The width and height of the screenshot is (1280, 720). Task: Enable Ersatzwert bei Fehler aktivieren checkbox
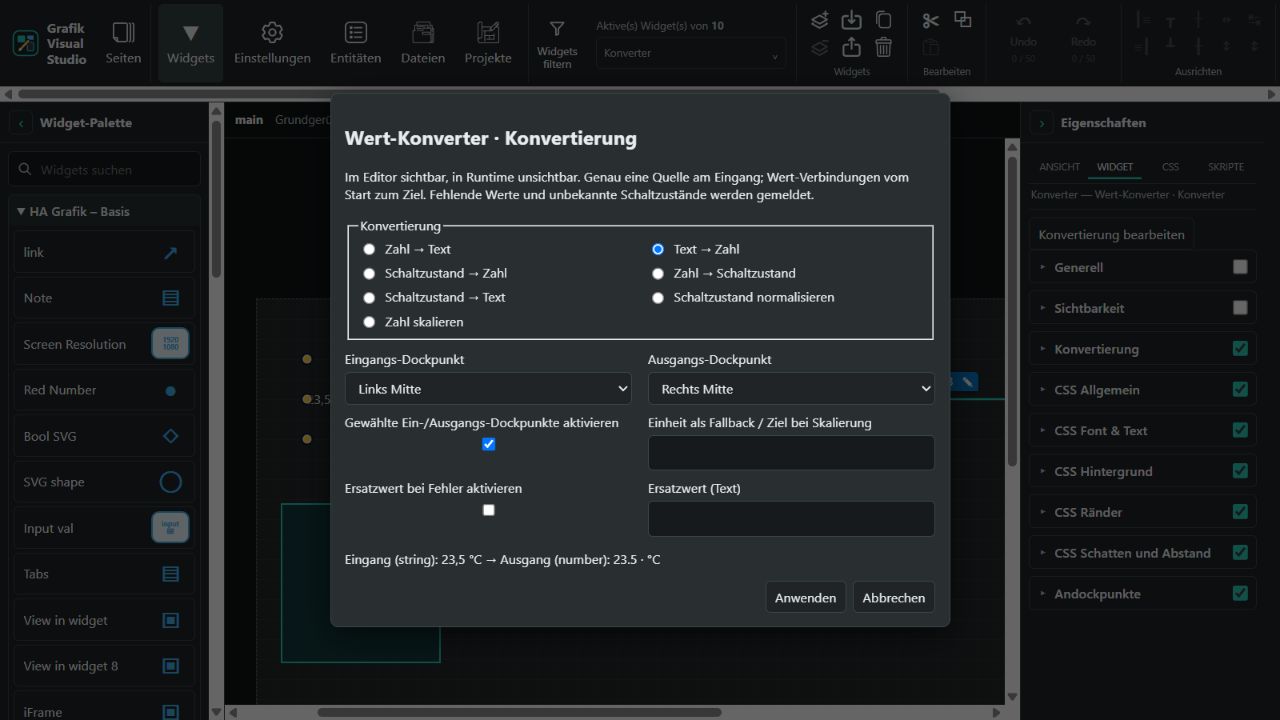(488, 510)
